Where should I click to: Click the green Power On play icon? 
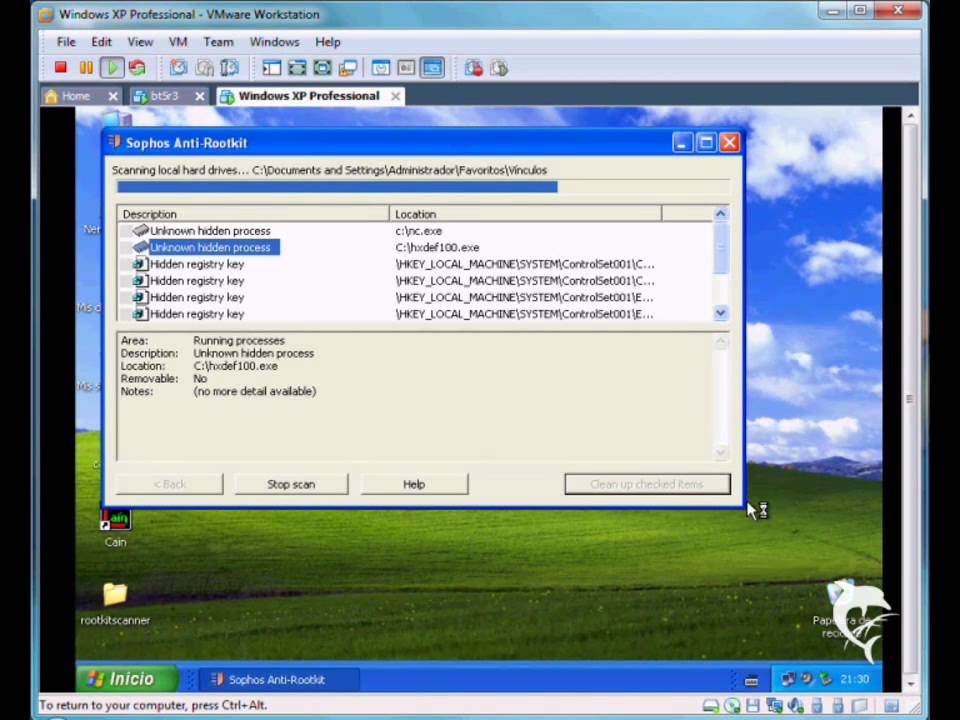coord(112,67)
